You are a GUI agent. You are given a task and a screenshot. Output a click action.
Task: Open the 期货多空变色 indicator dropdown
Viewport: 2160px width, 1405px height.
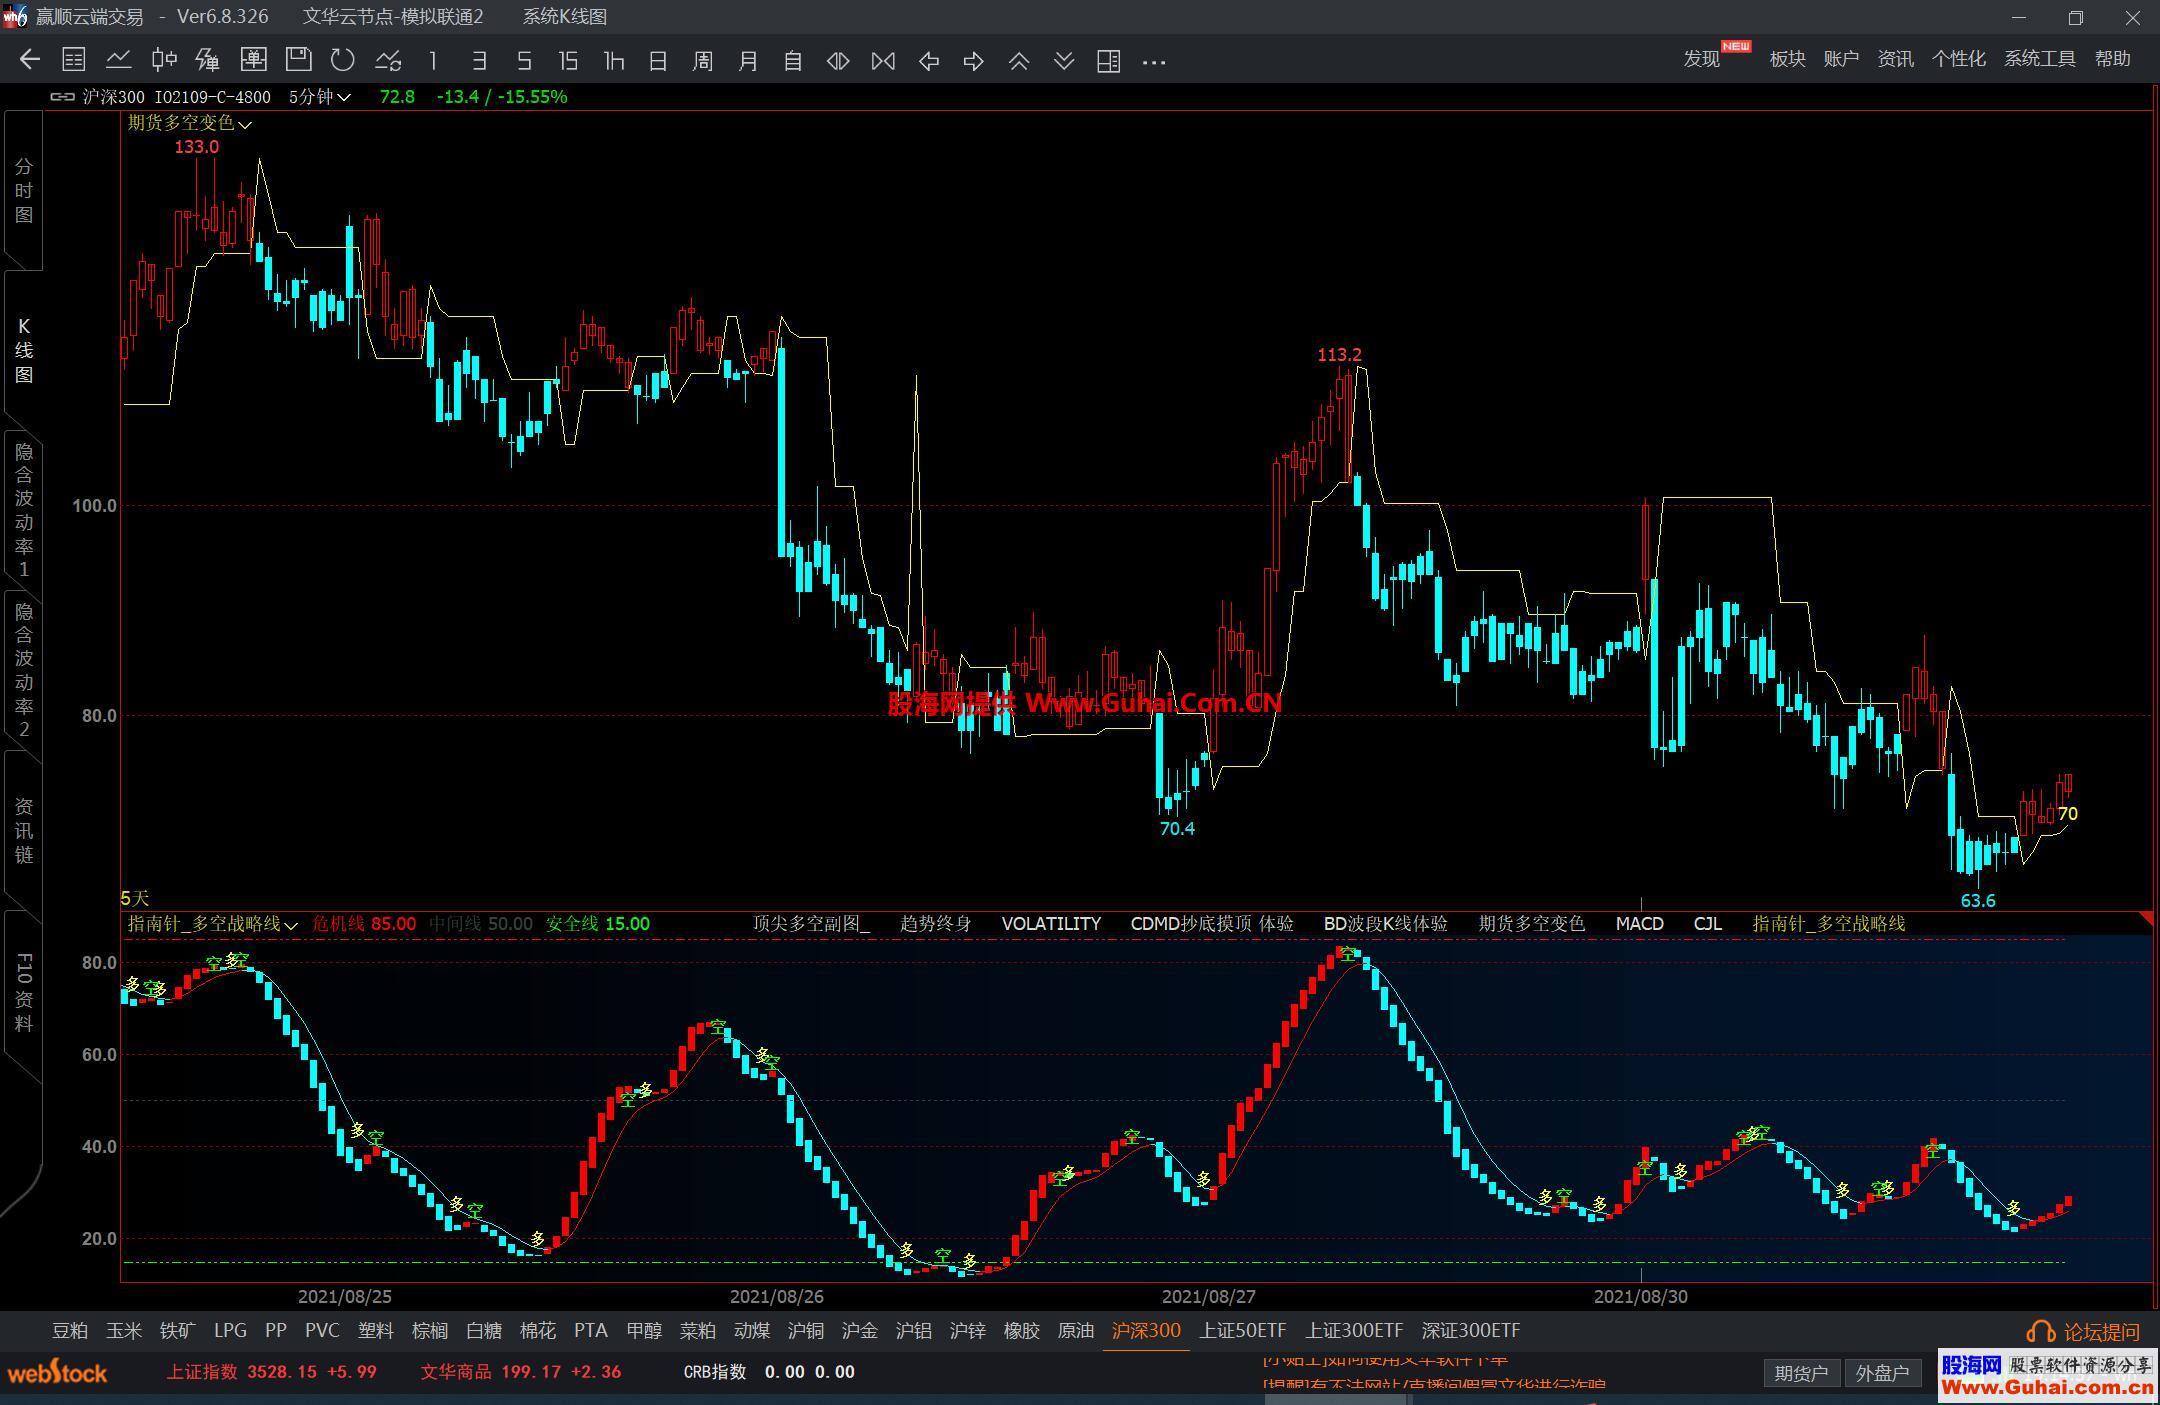pos(190,123)
